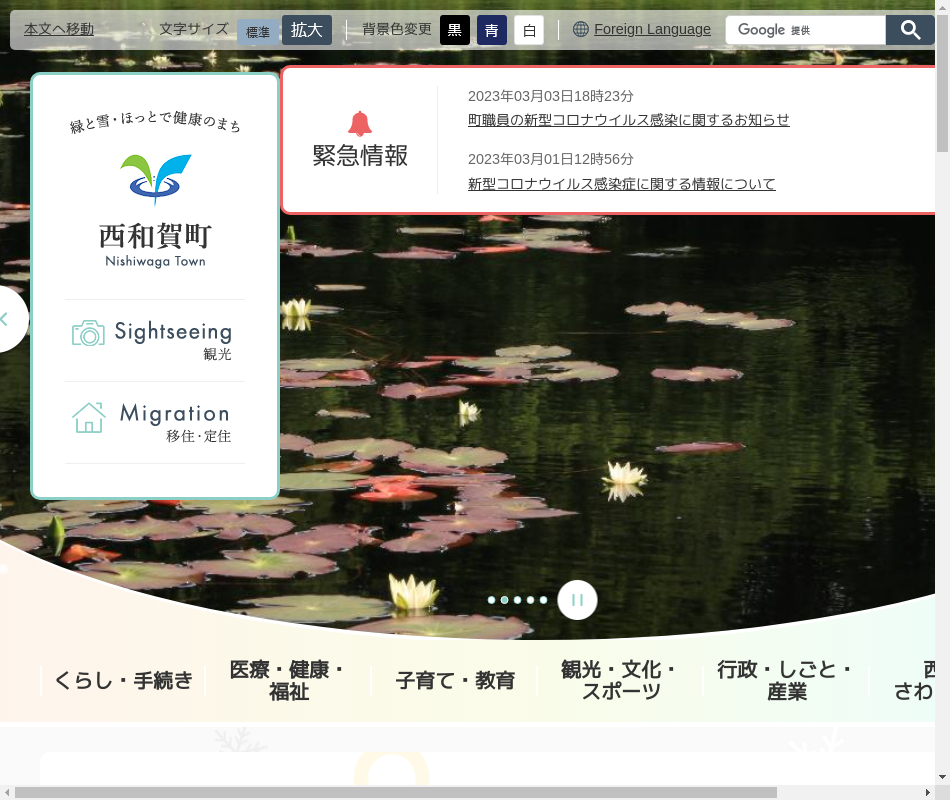Image resolution: width=950 pixels, height=800 pixels.
Task: Select the first slideshow dot
Action: coord(491,600)
